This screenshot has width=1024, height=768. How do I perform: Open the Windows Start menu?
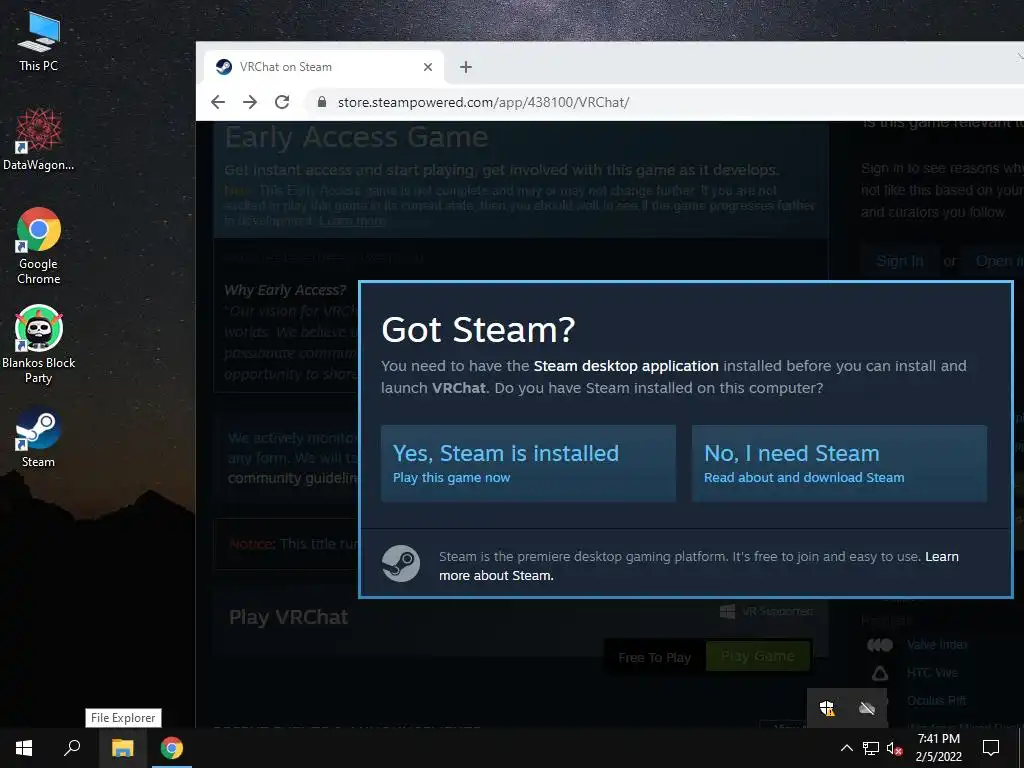pos(24,748)
